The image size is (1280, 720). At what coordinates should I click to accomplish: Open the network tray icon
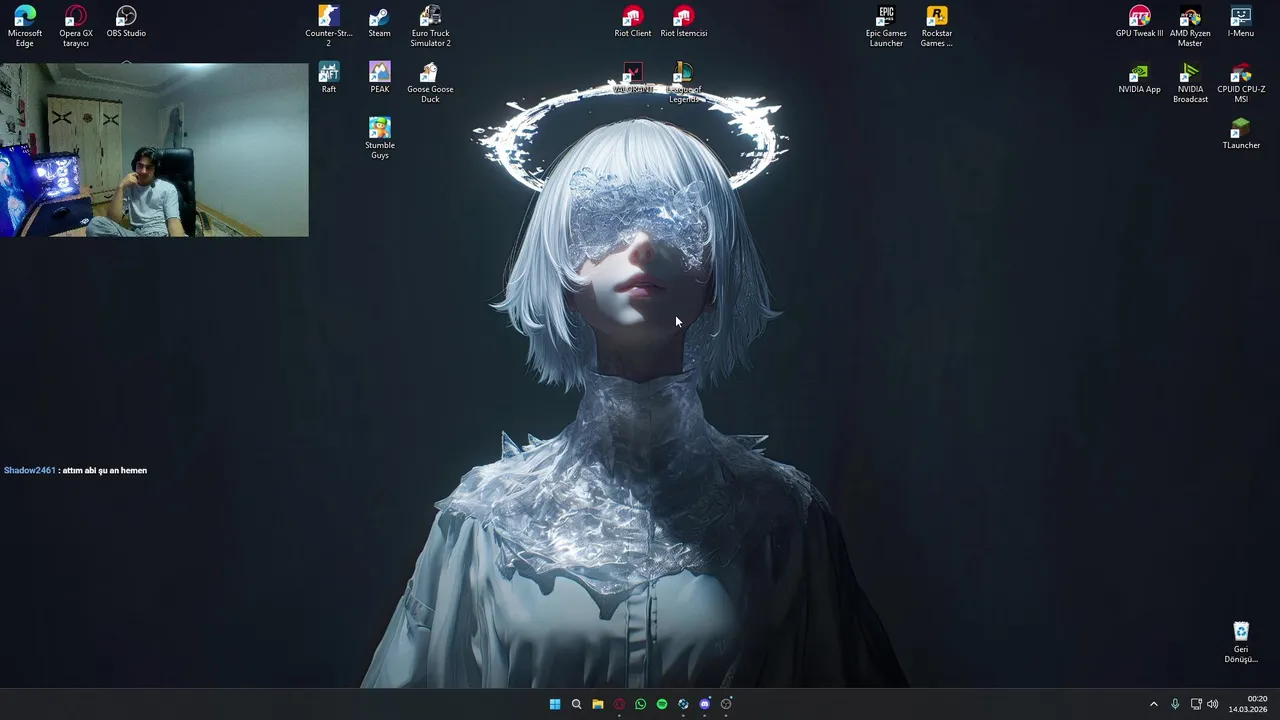[1195, 704]
